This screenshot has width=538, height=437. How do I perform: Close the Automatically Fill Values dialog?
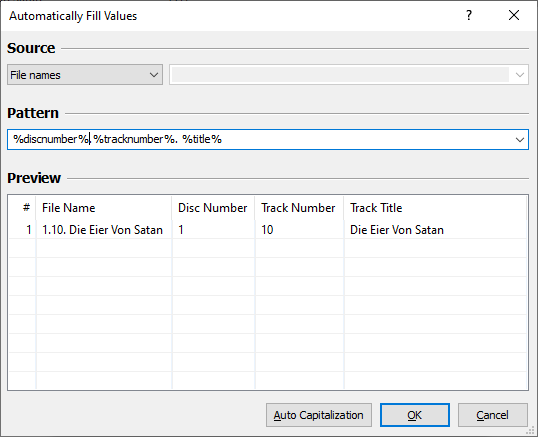coord(514,15)
